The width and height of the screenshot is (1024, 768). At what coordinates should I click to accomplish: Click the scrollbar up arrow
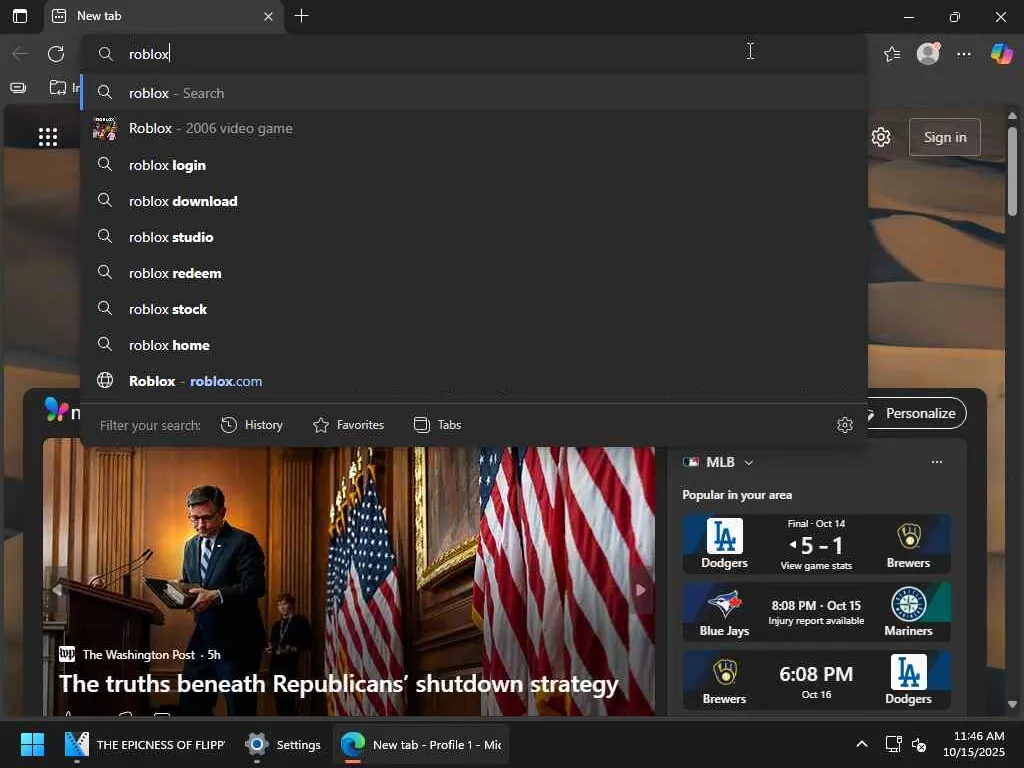1012,116
